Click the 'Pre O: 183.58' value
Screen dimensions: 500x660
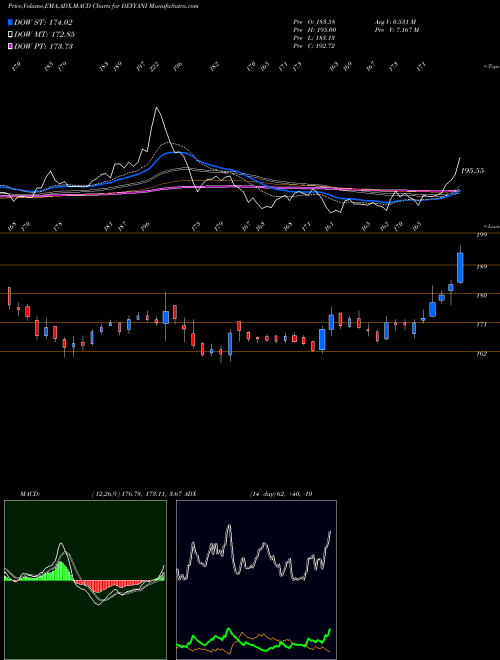pos(314,21)
